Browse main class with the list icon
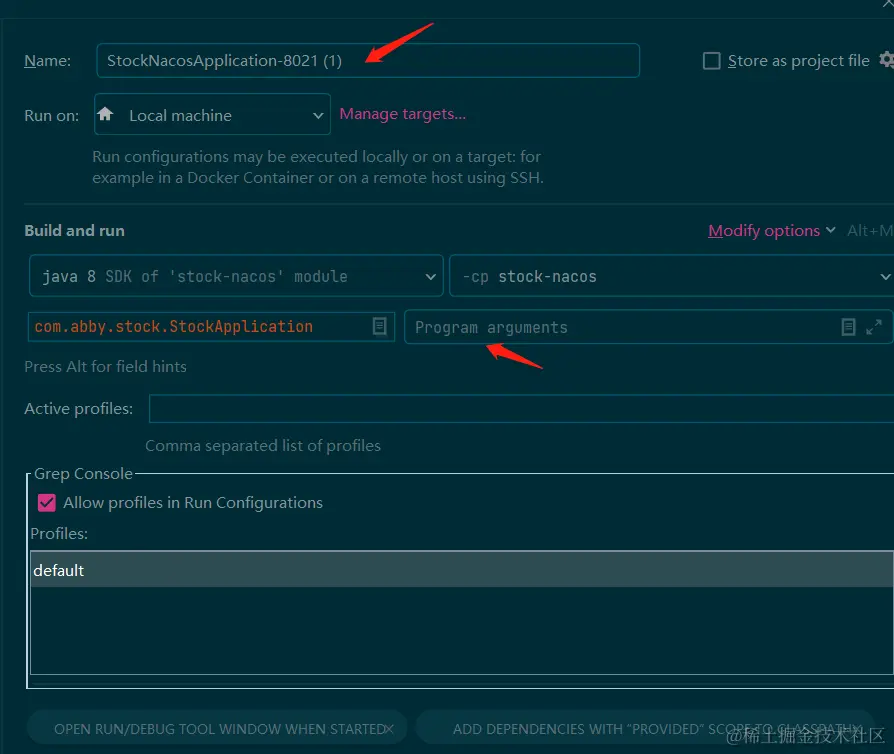This screenshot has width=894, height=754. 380,327
